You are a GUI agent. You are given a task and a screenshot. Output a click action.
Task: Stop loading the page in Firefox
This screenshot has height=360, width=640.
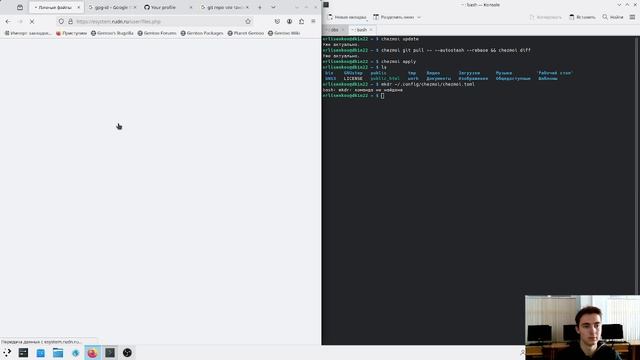(32, 21)
